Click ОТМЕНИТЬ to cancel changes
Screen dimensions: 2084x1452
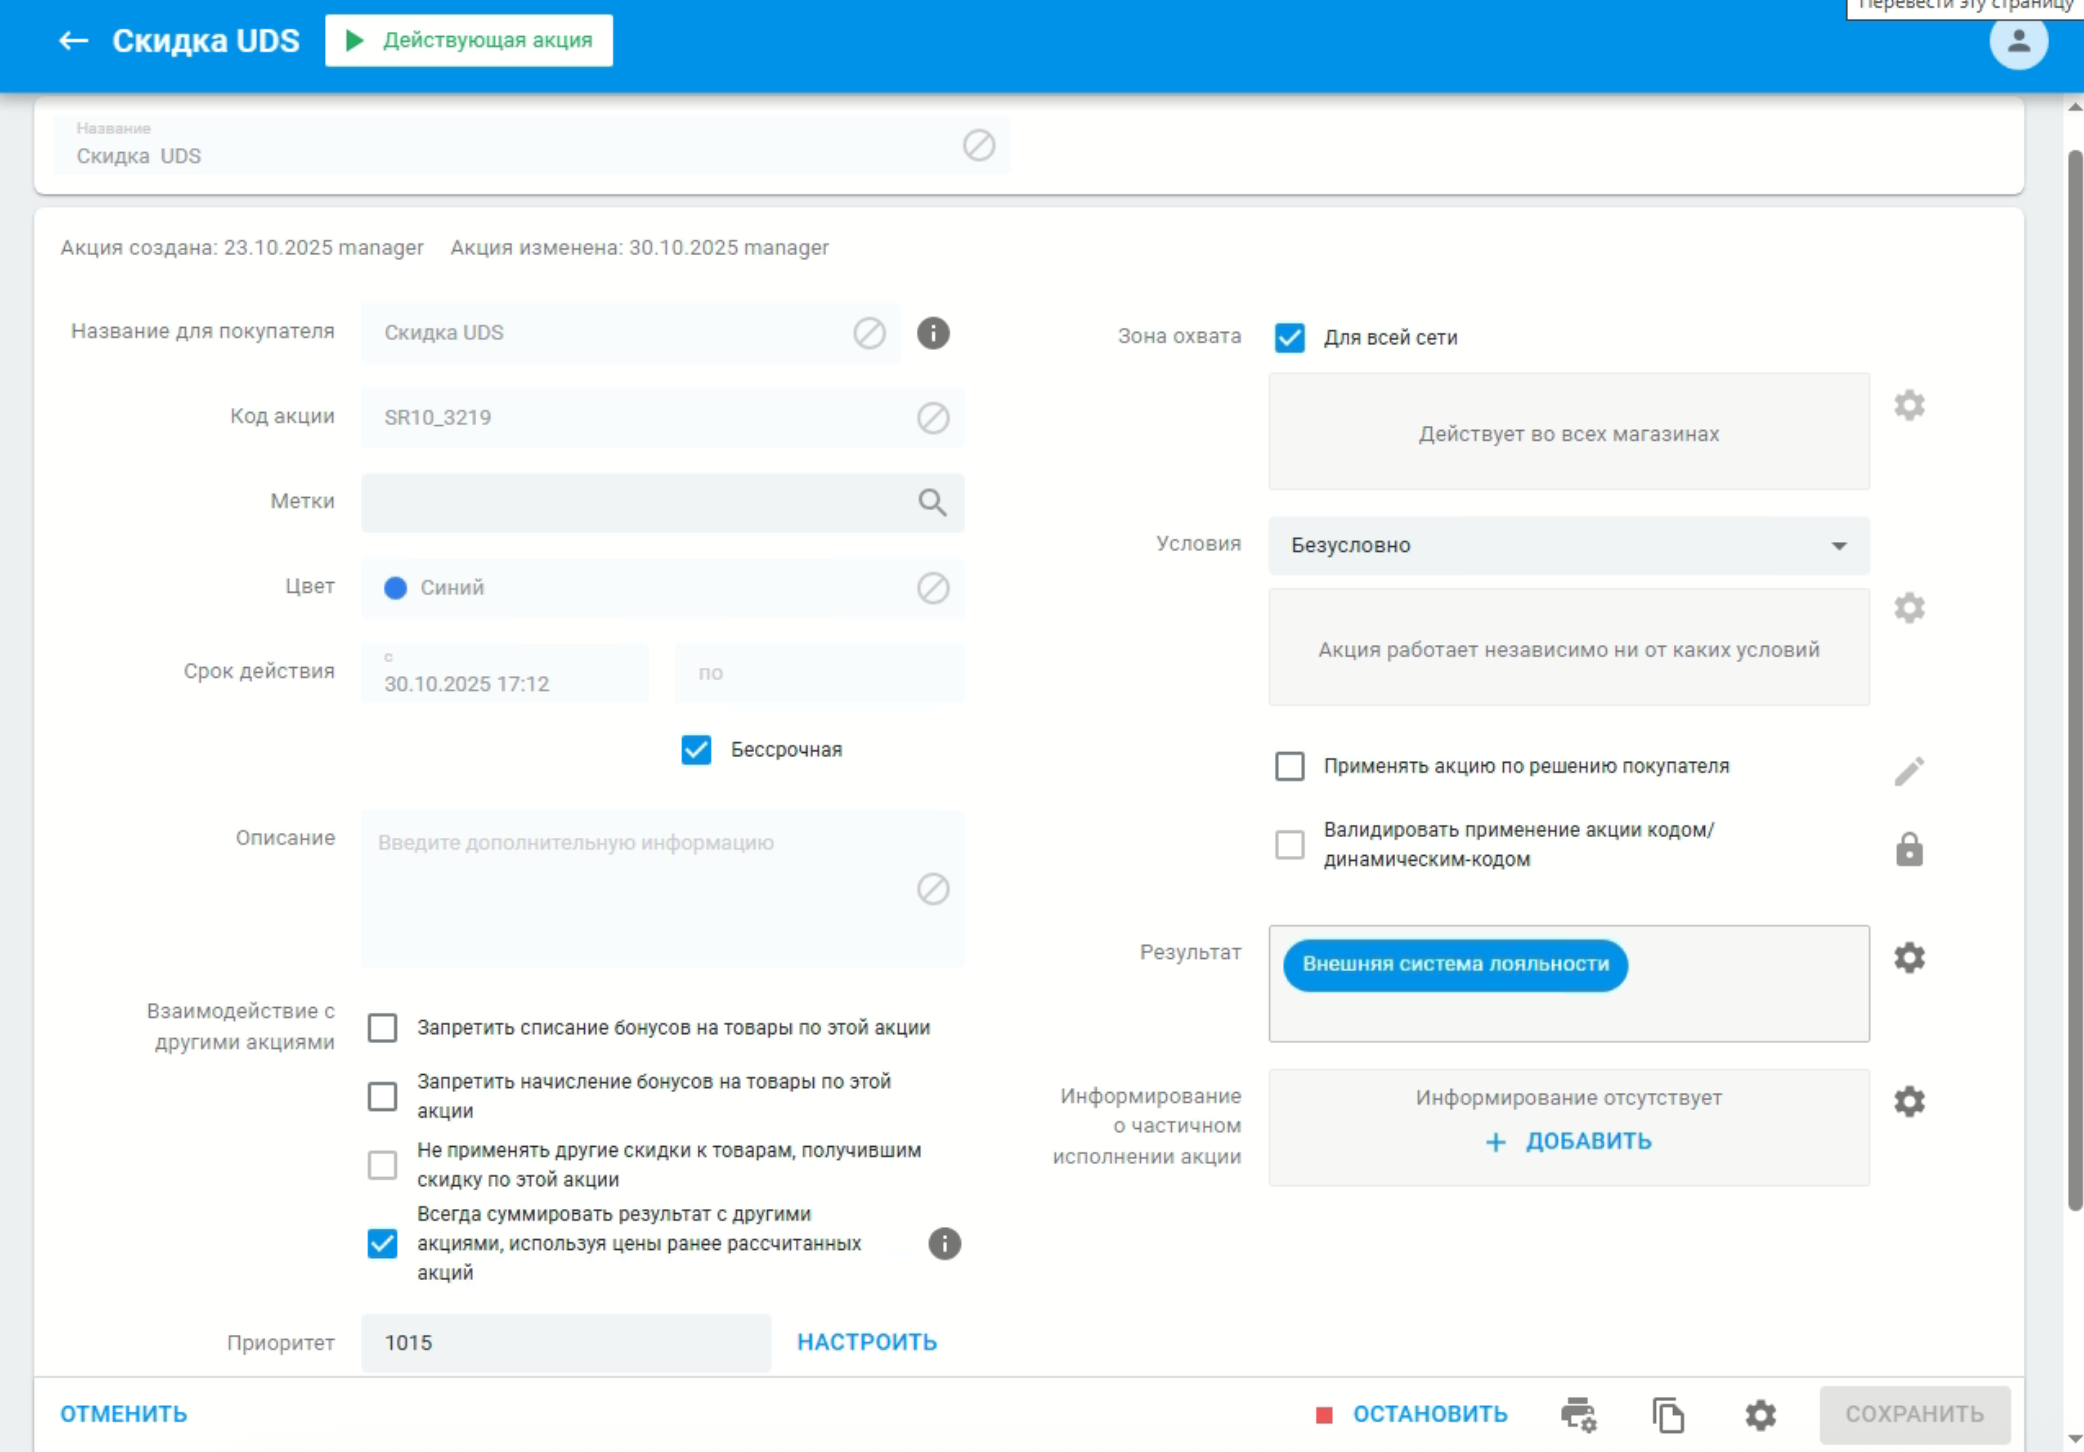(x=124, y=1414)
